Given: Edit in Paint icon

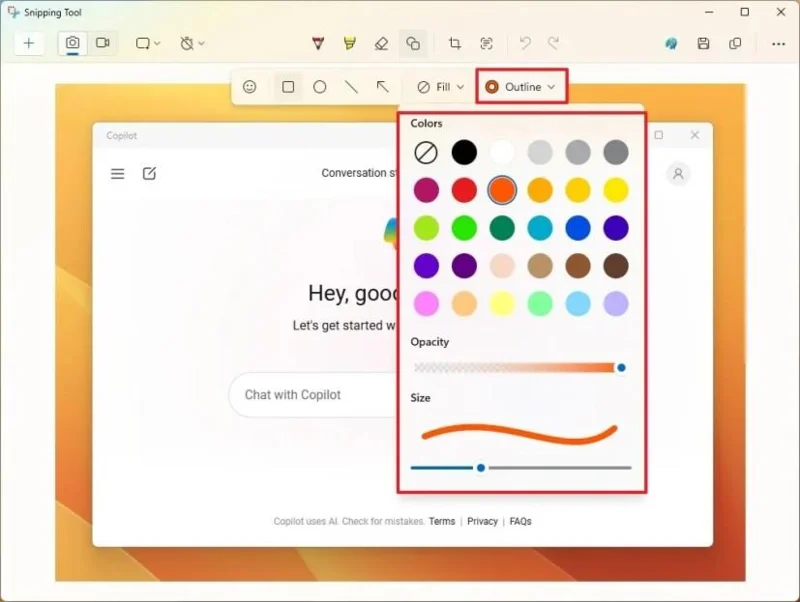Looking at the screenshot, I should click(671, 44).
